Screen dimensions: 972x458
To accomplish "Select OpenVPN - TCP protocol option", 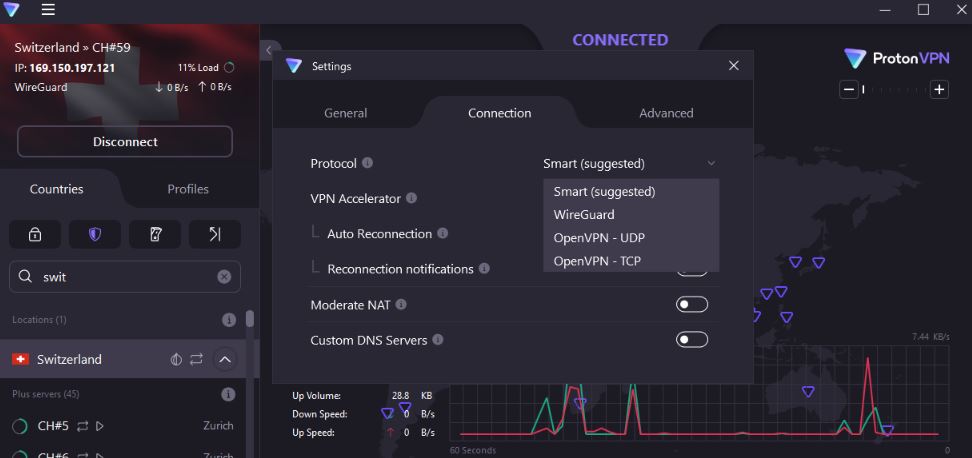I will click(631, 261).
